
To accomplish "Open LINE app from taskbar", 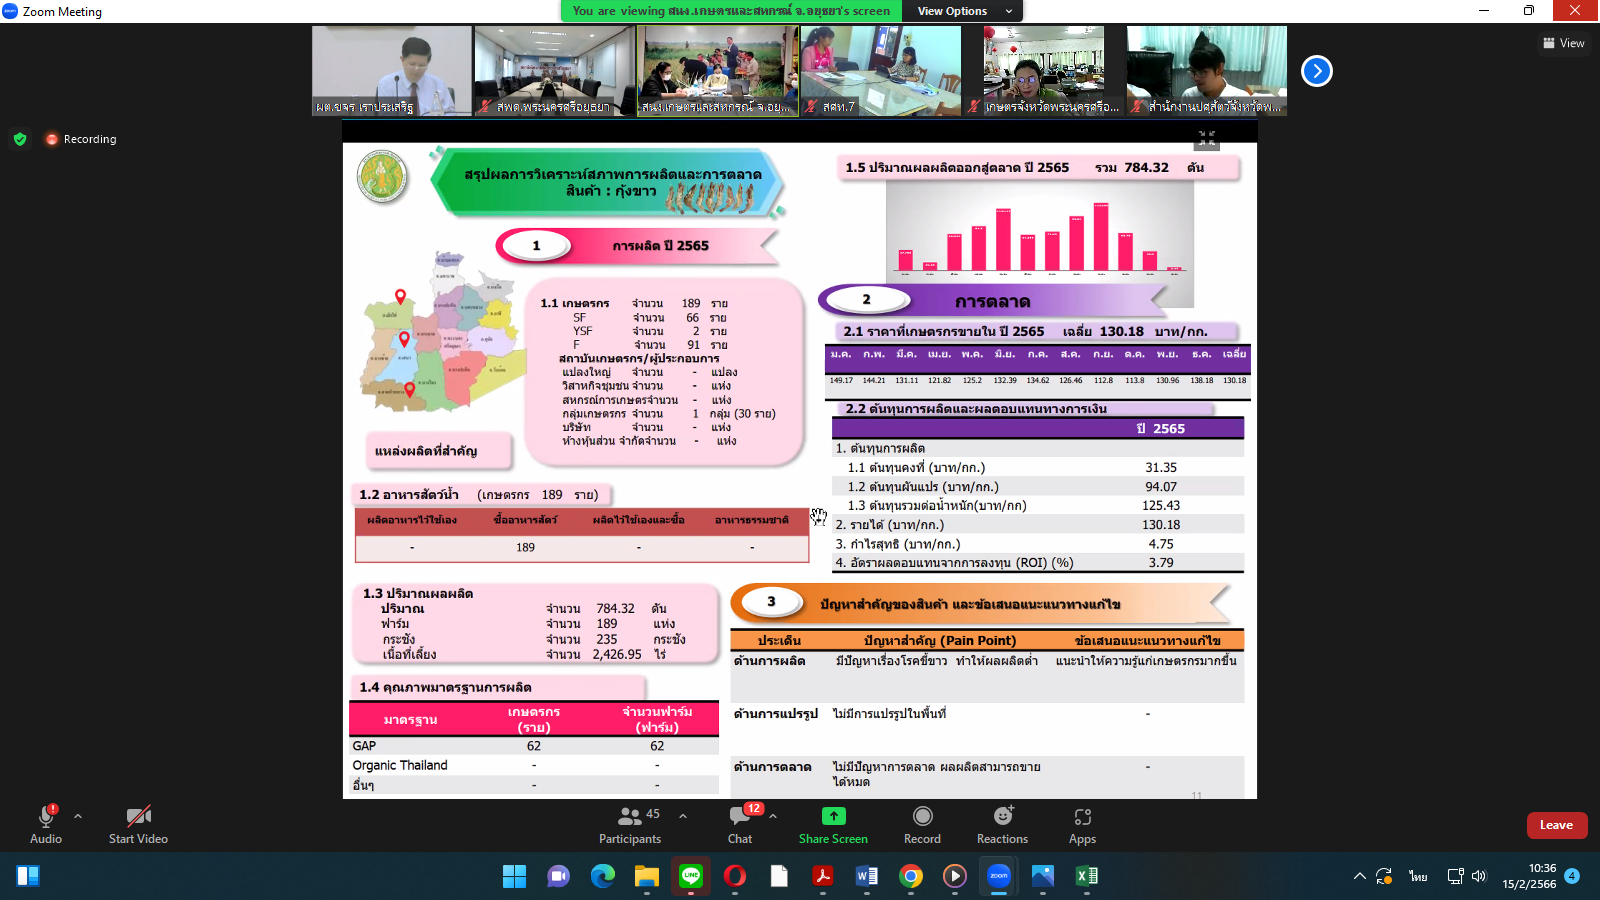I will (690, 876).
